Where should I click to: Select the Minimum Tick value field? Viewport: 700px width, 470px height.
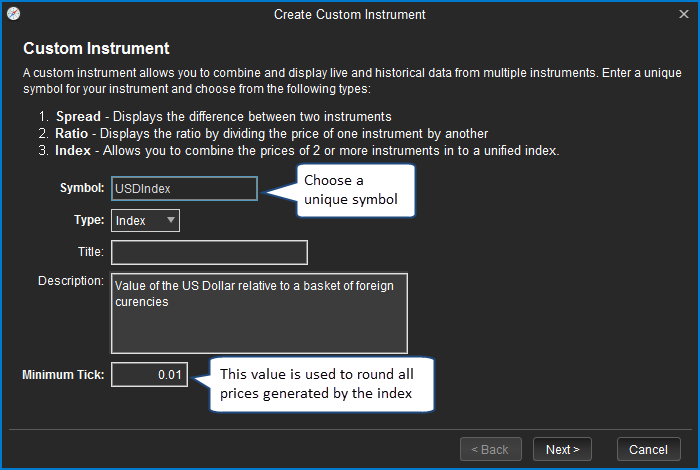(x=149, y=375)
